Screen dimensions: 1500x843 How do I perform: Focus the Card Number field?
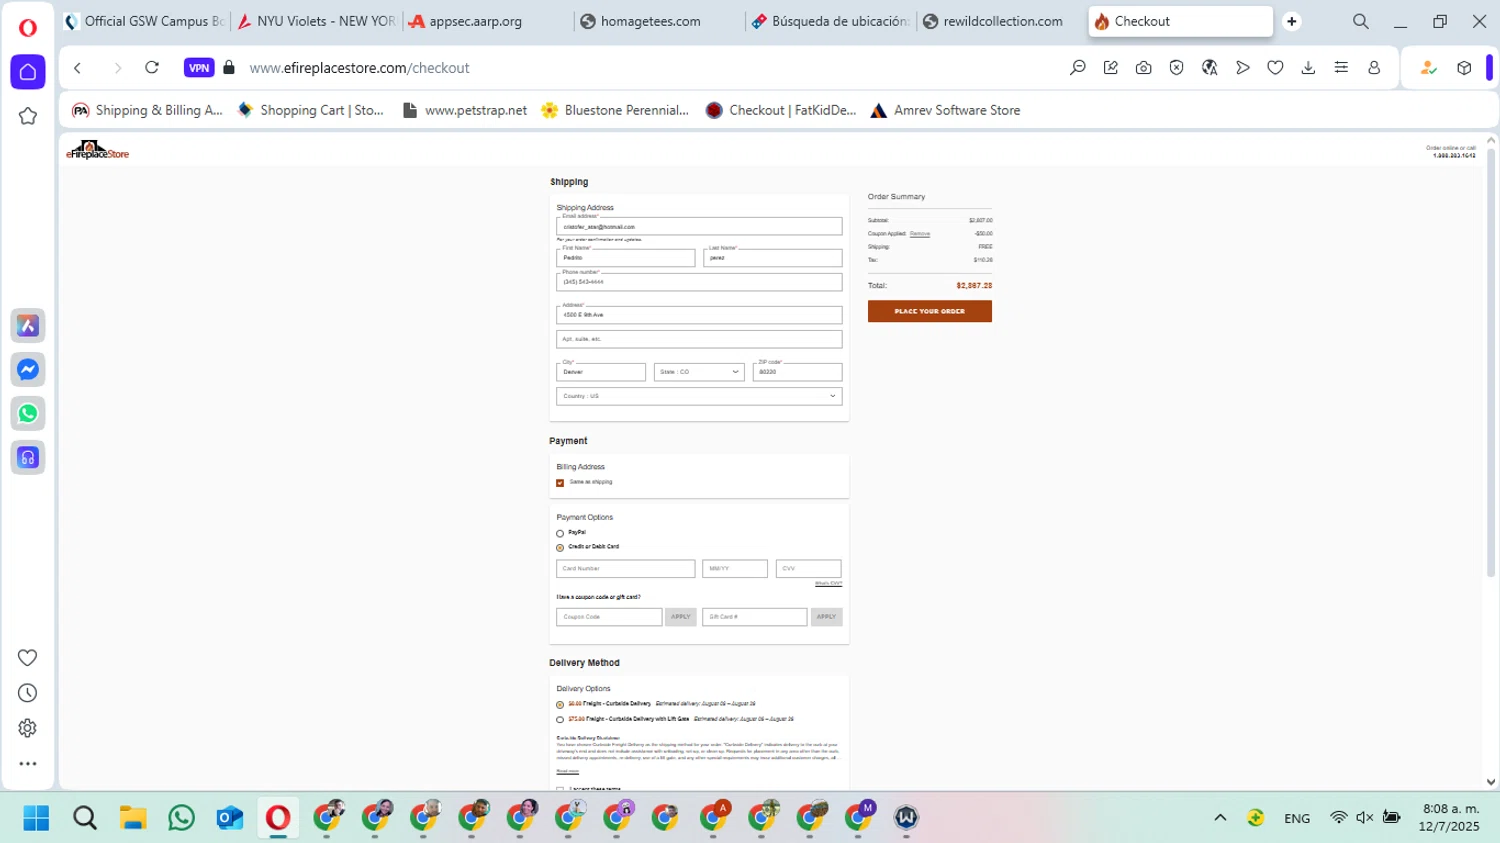coord(626,569)
